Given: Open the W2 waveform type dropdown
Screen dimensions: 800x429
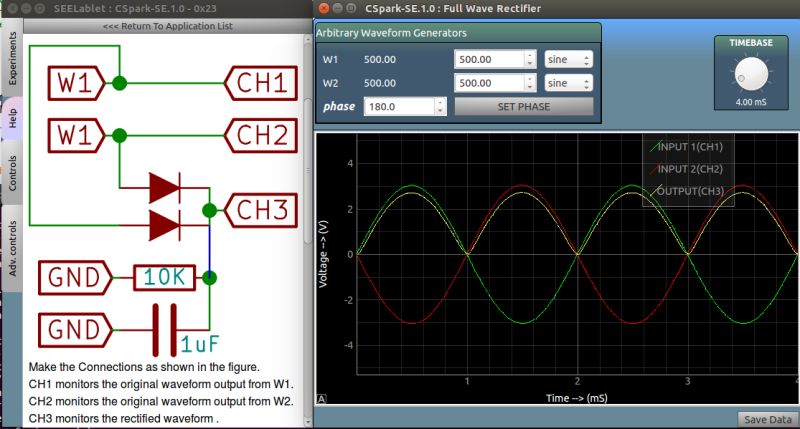Looking at the screenshot, I should pyautogui.click(x=568, y=83).
